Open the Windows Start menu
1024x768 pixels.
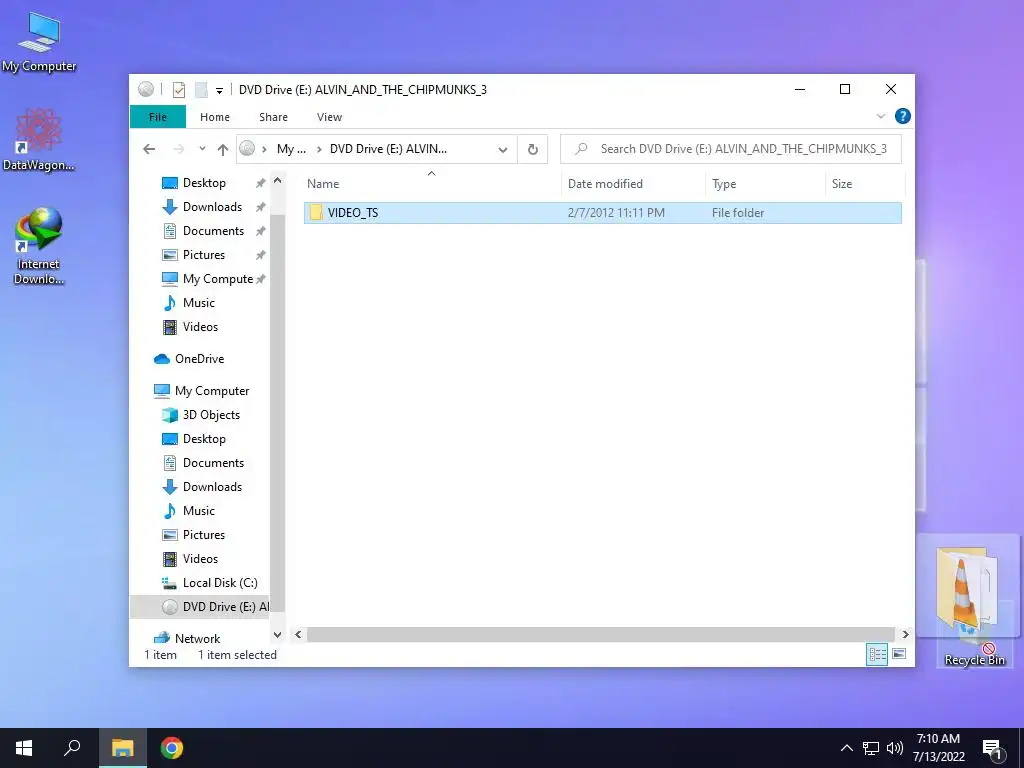pos(24,748)
